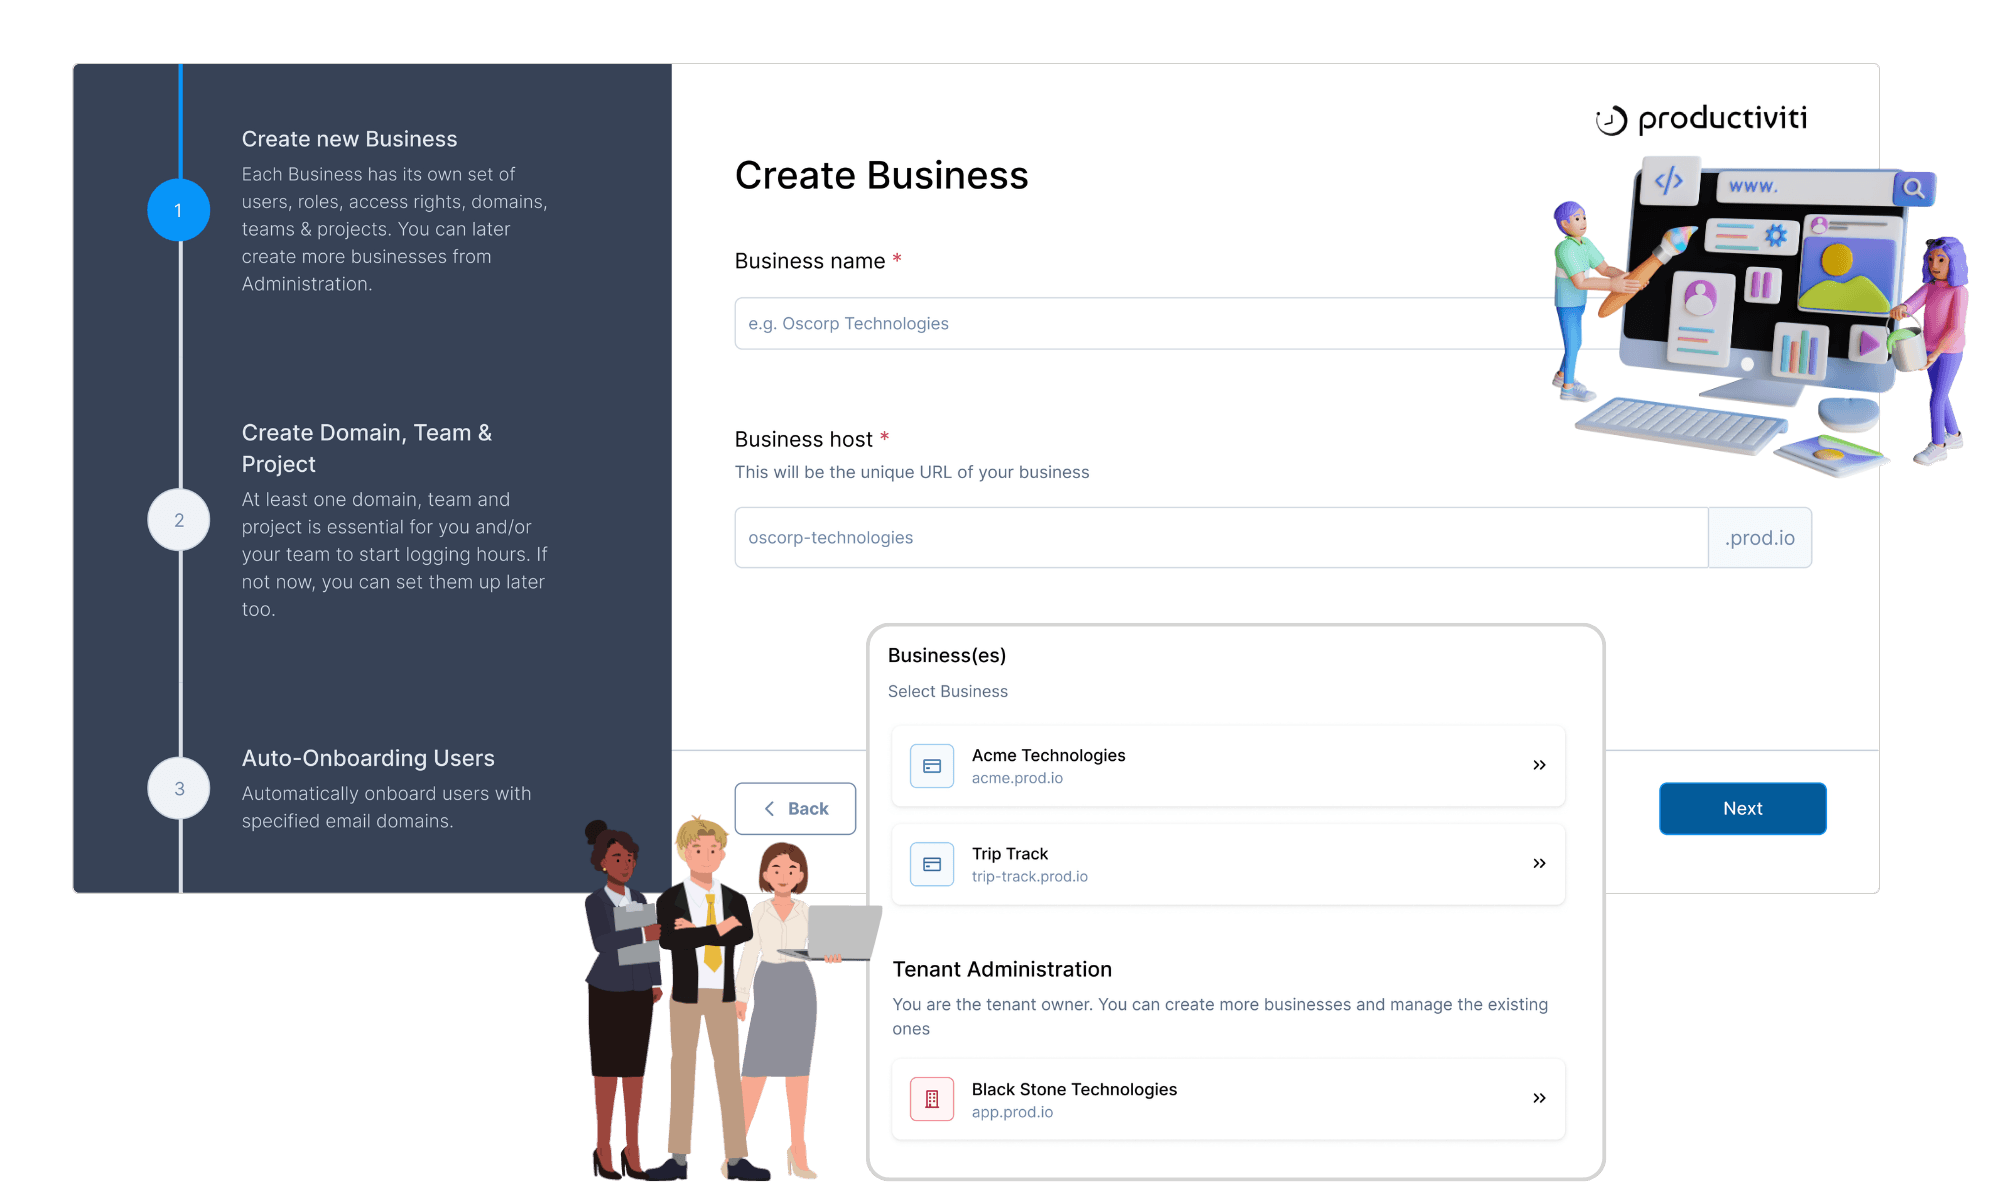Select the Trip Track business name
Viewport: 2000px width, 1200px height.
pyautogui.click(x=1009, y=853)
